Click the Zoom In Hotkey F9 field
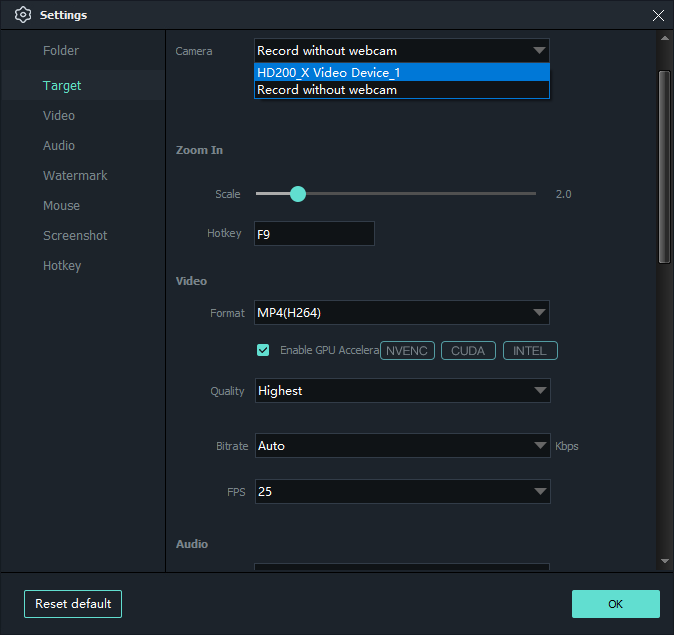 [x=314, y=234]
